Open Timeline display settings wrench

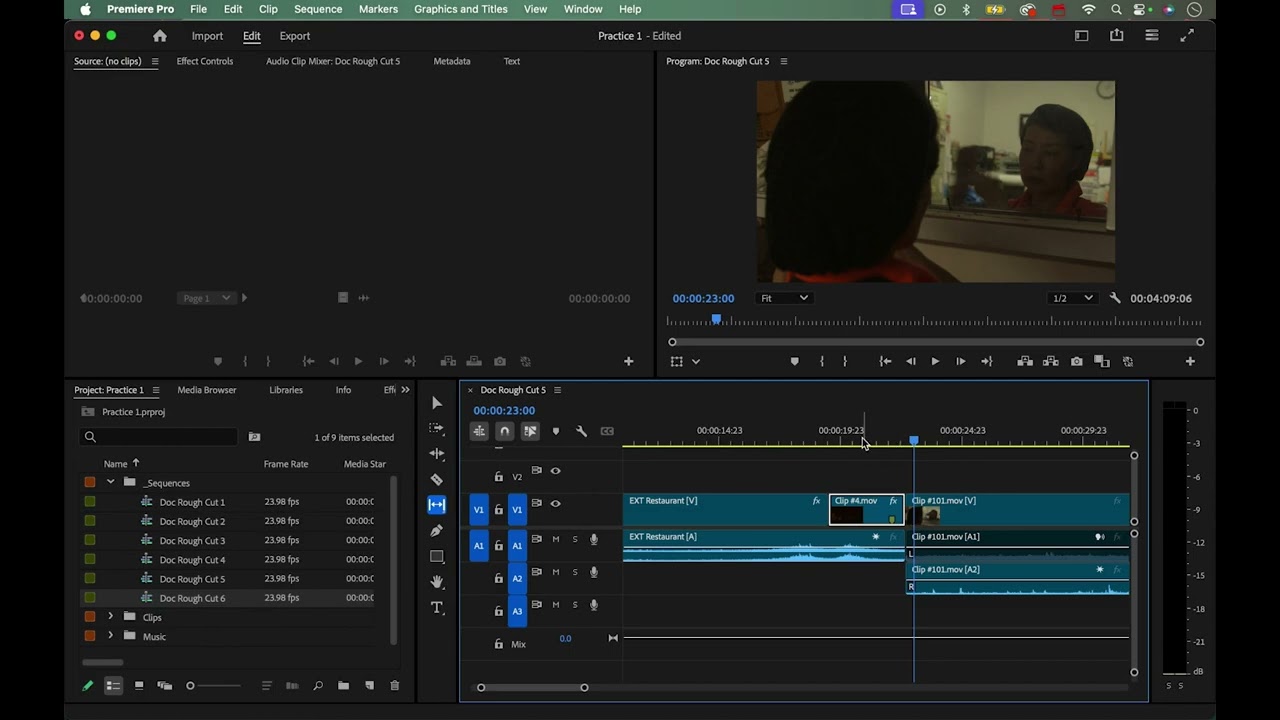(581, 431)
